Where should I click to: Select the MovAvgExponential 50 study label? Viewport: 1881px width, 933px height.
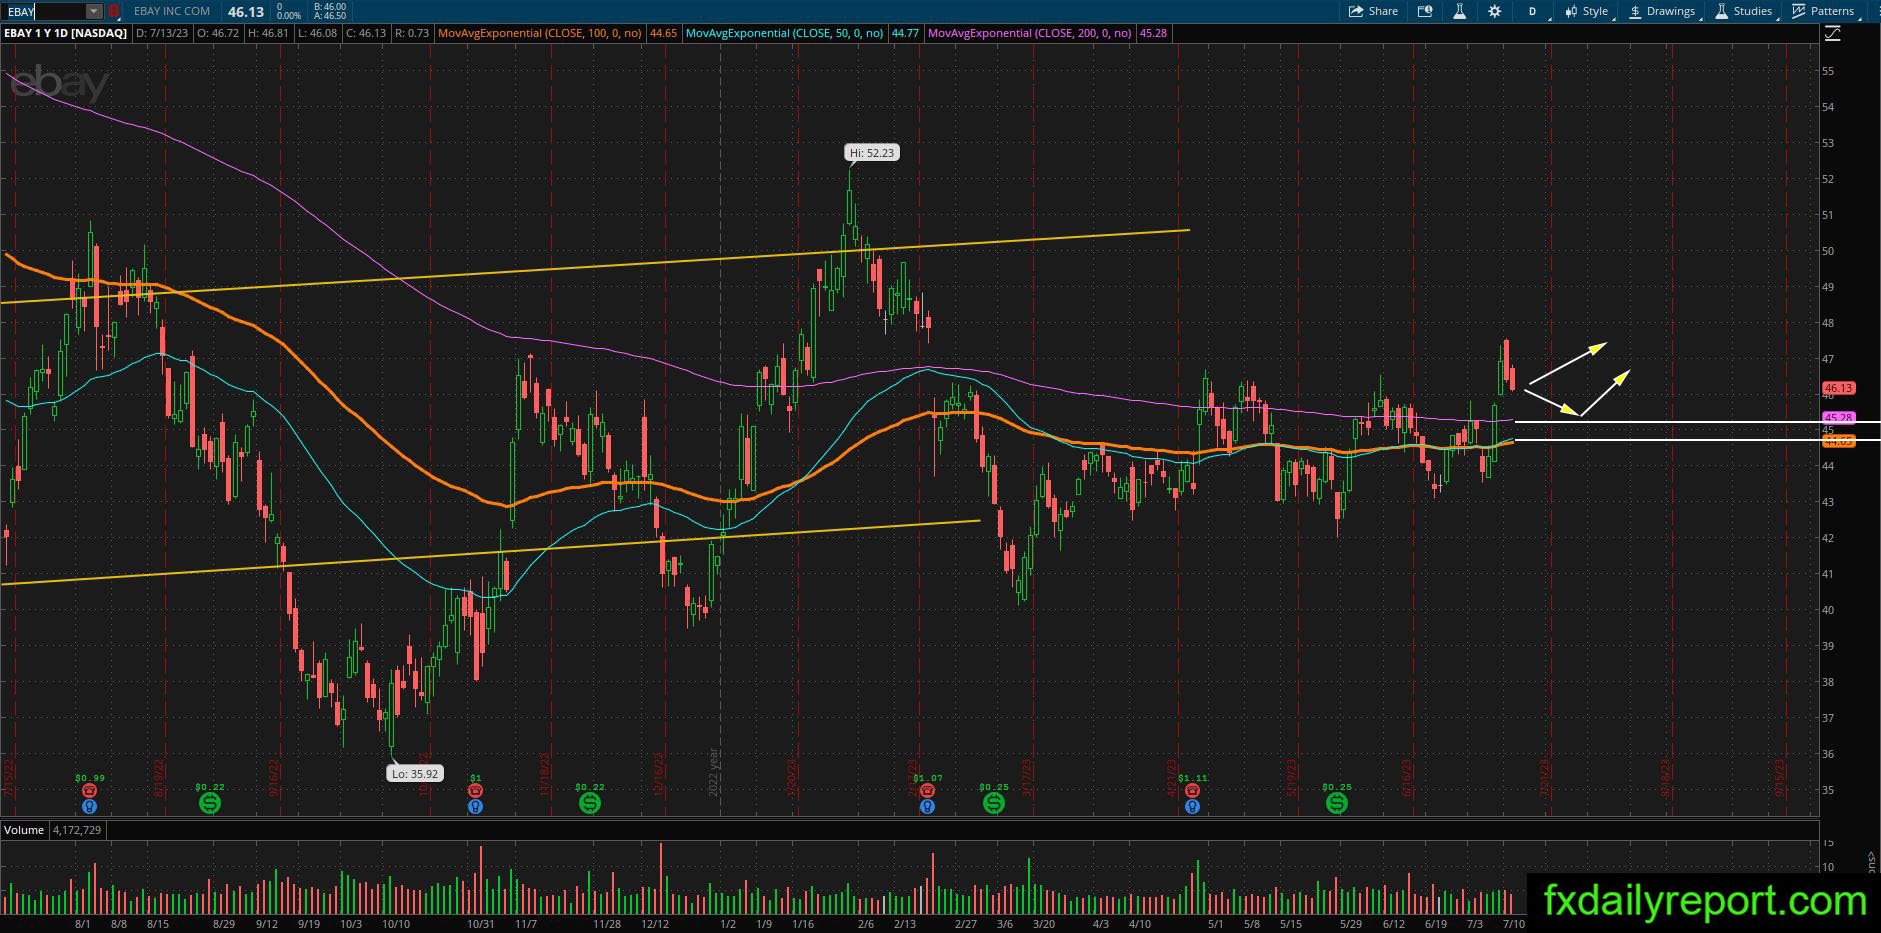coord(786,33)
